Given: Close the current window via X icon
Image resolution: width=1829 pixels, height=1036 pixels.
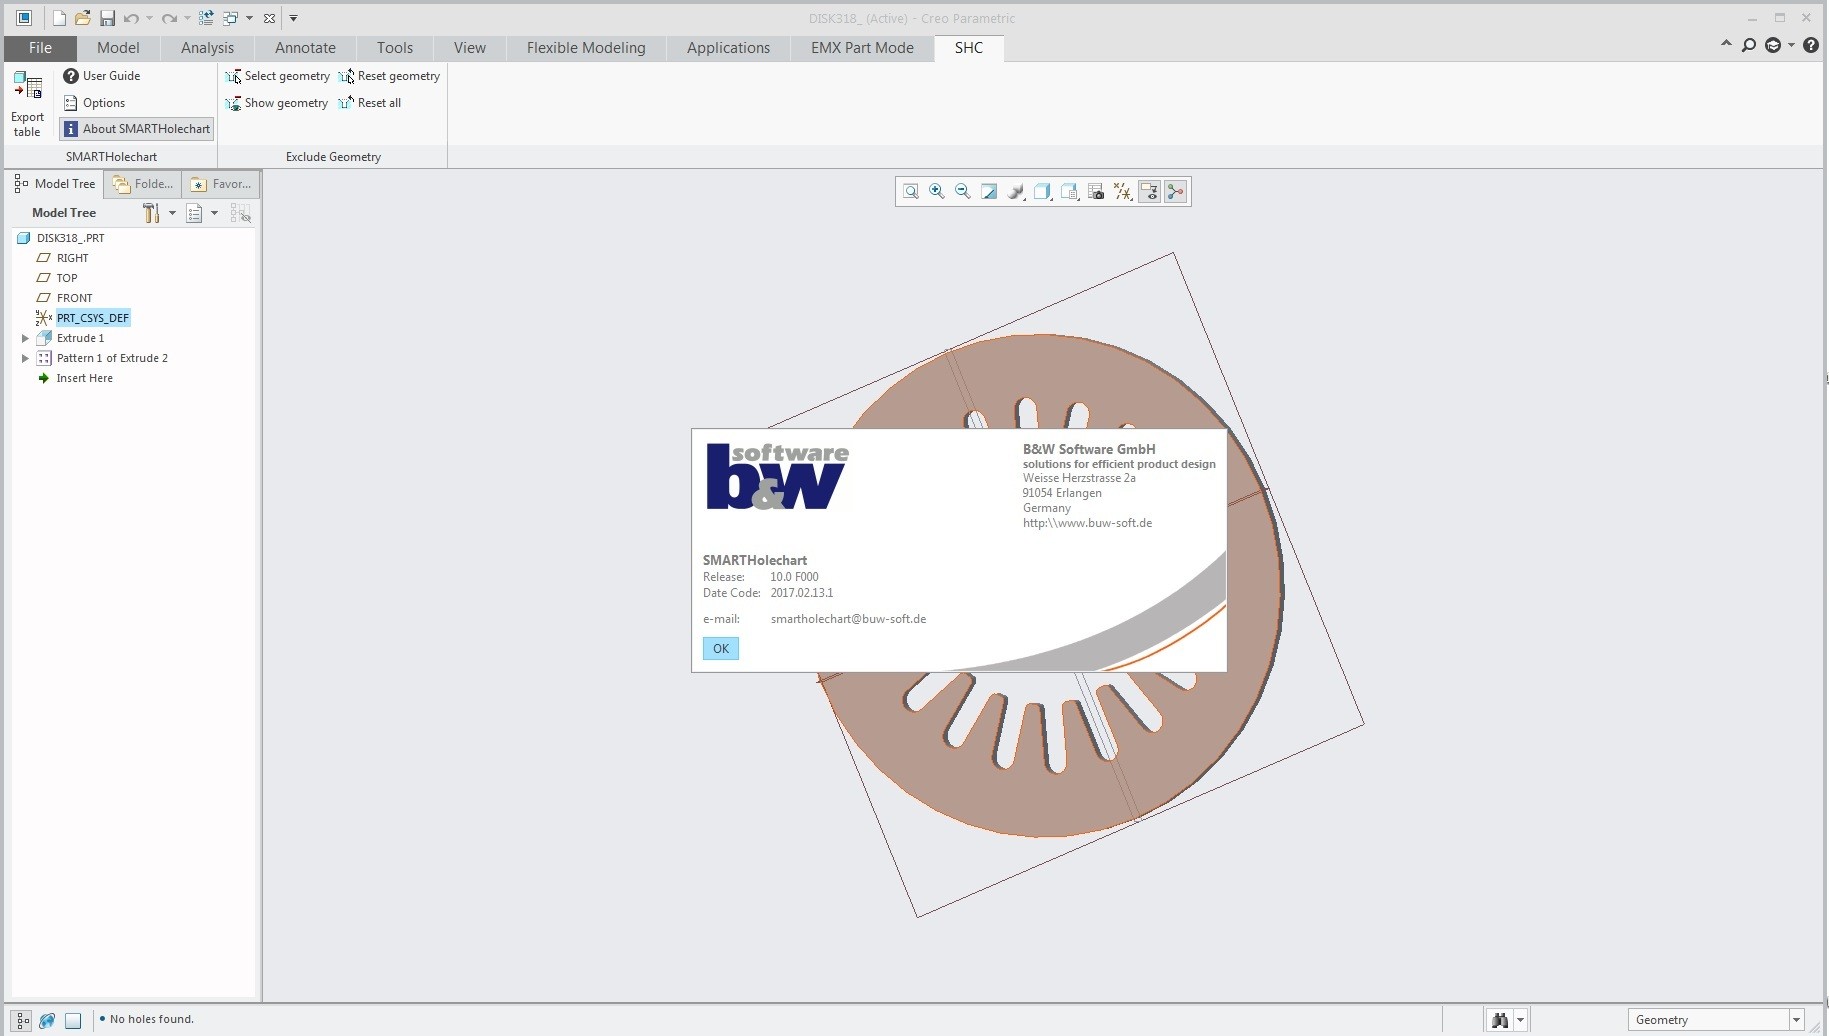Looking at the screenshot, I should click(x=269, y=18).
